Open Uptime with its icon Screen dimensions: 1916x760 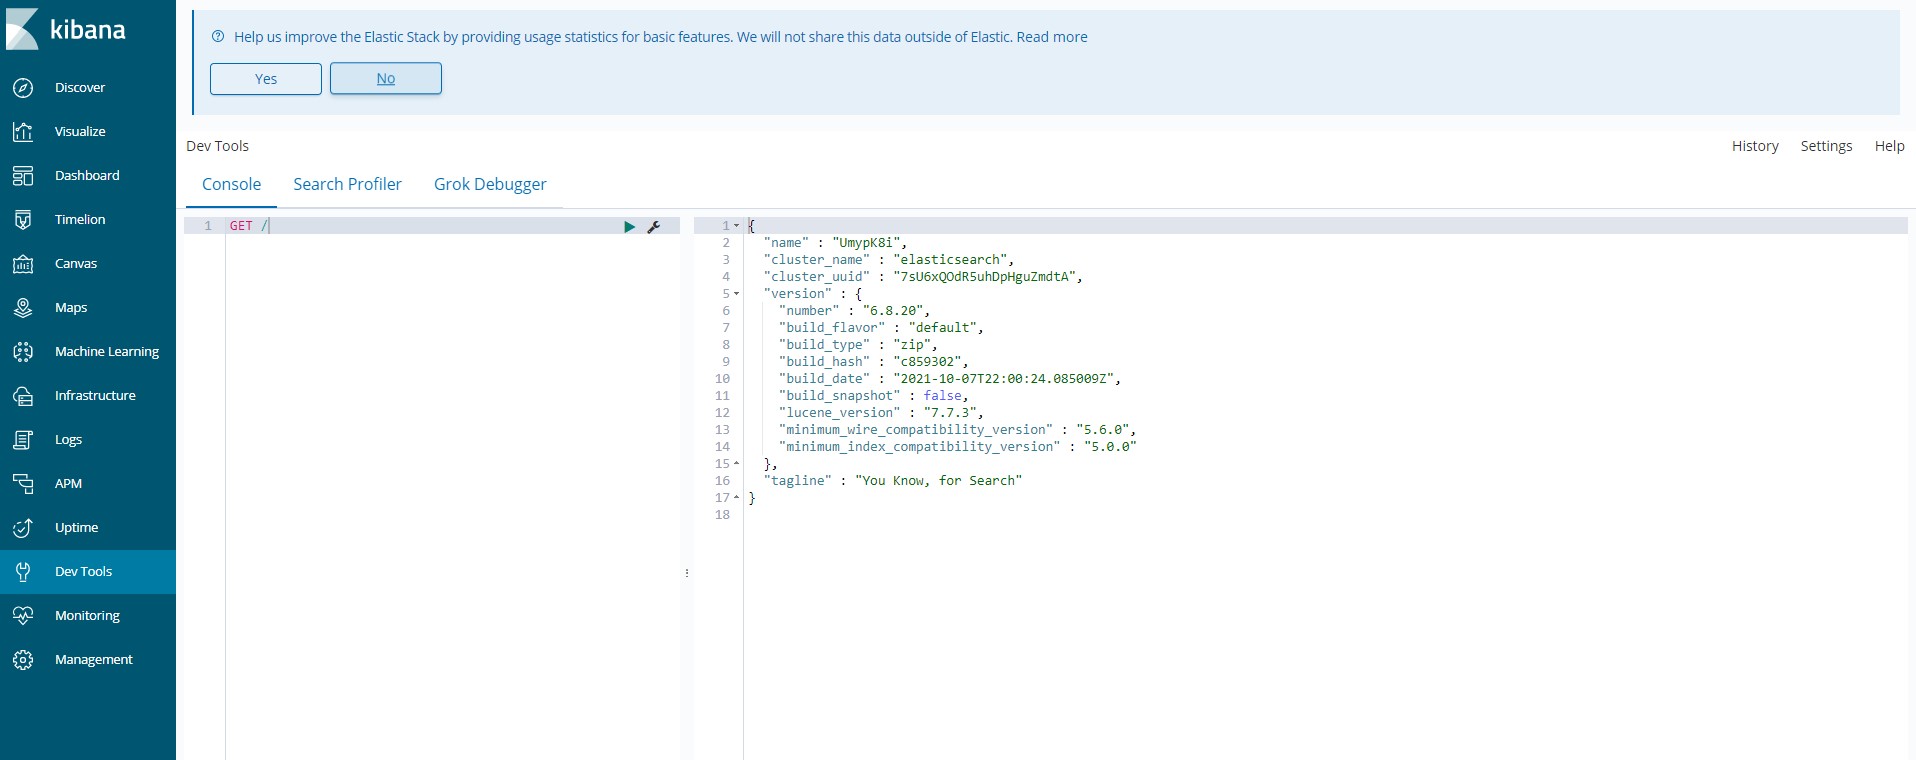[23, 528]
